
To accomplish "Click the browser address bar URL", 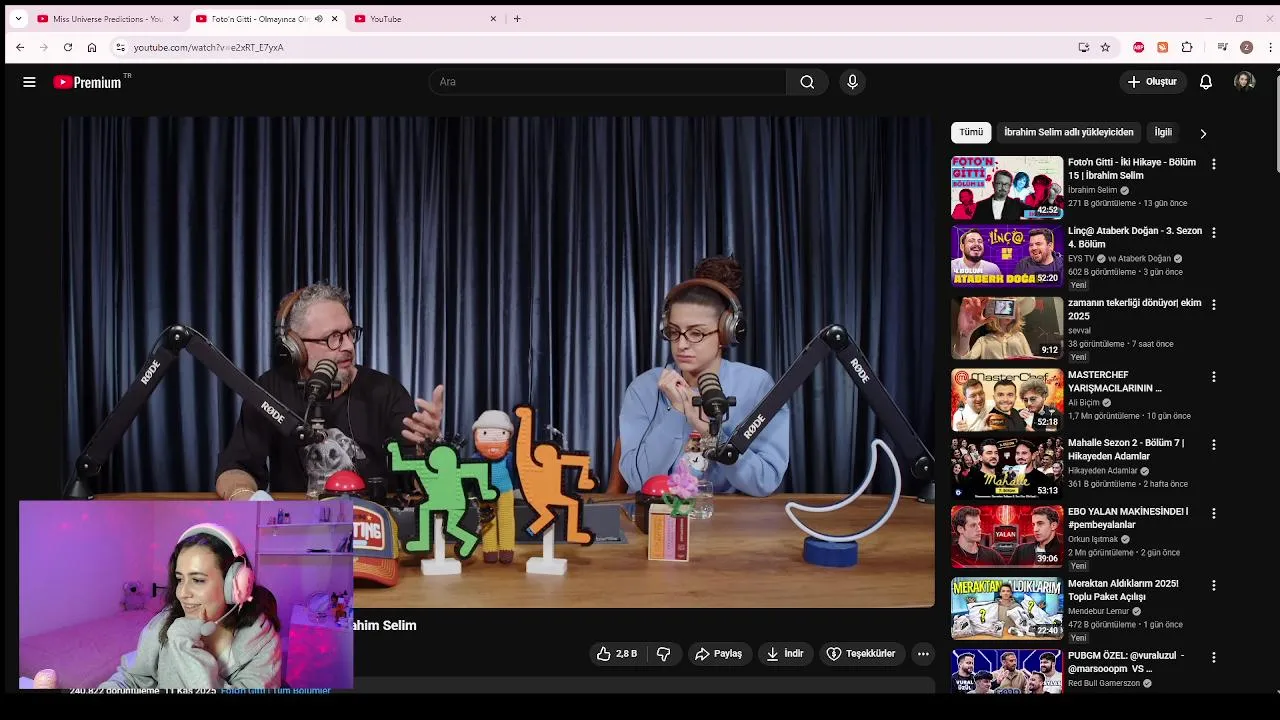I will (x=208, y=47).
